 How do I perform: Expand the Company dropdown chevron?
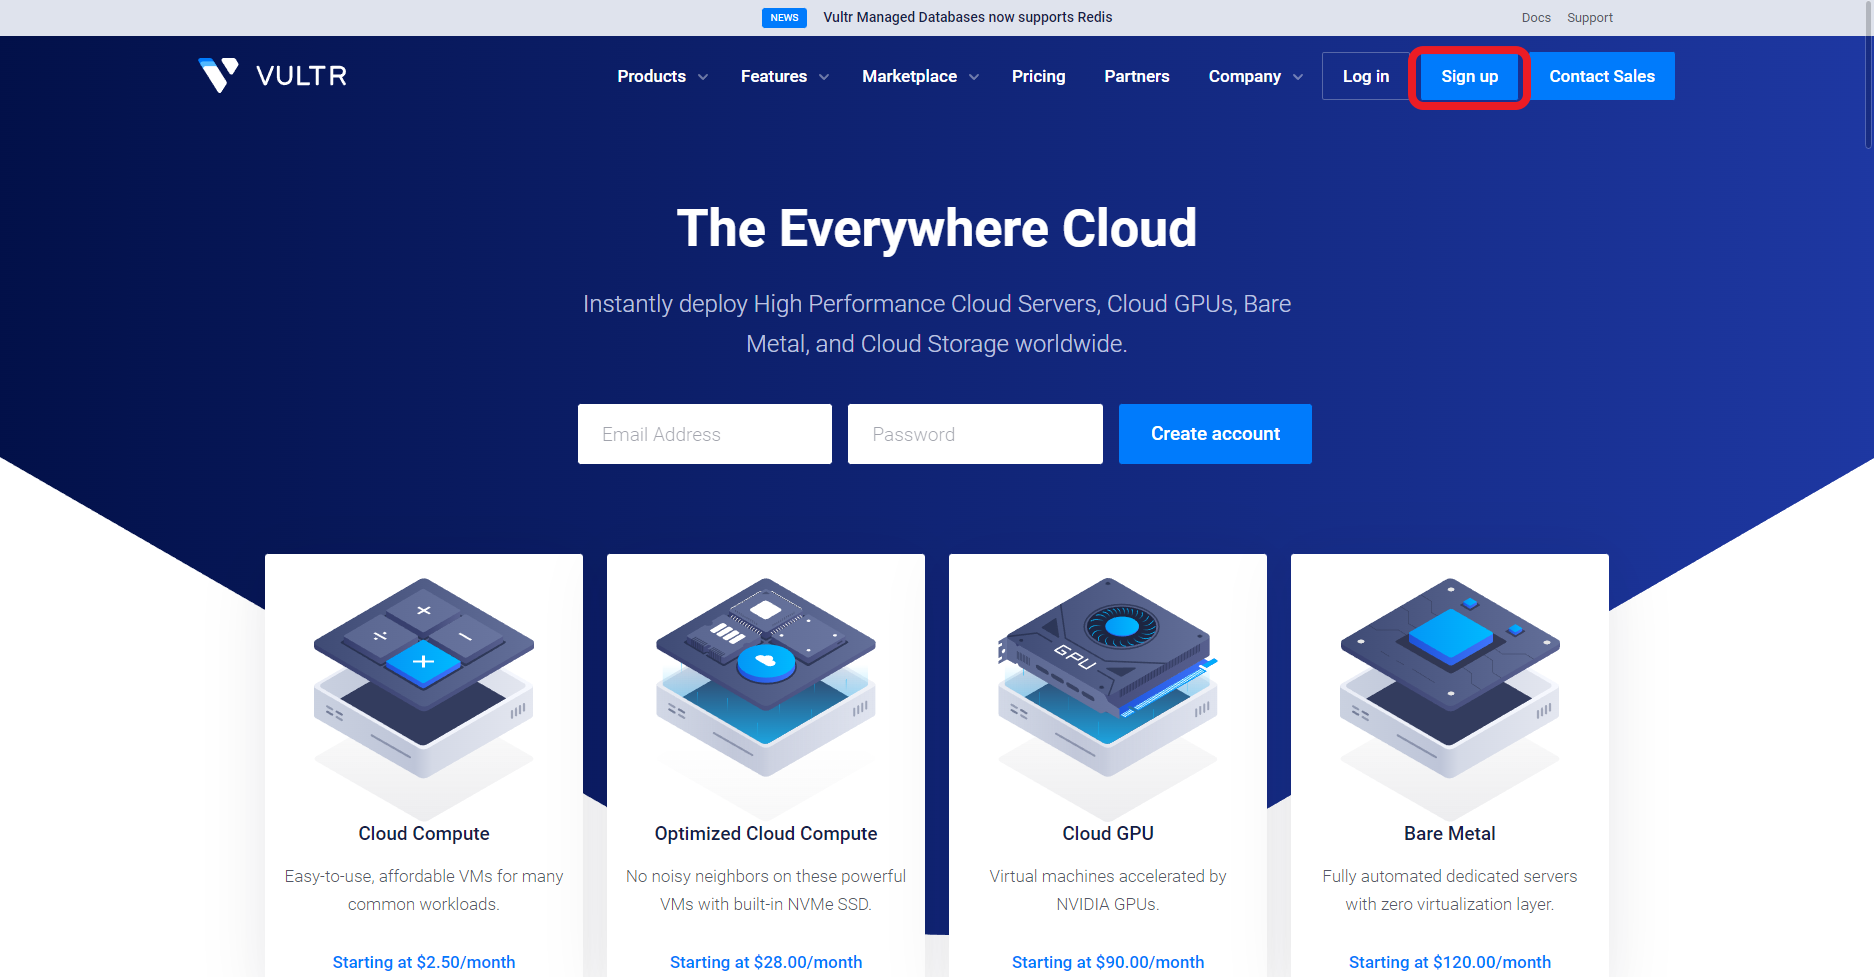[1298, 77]
